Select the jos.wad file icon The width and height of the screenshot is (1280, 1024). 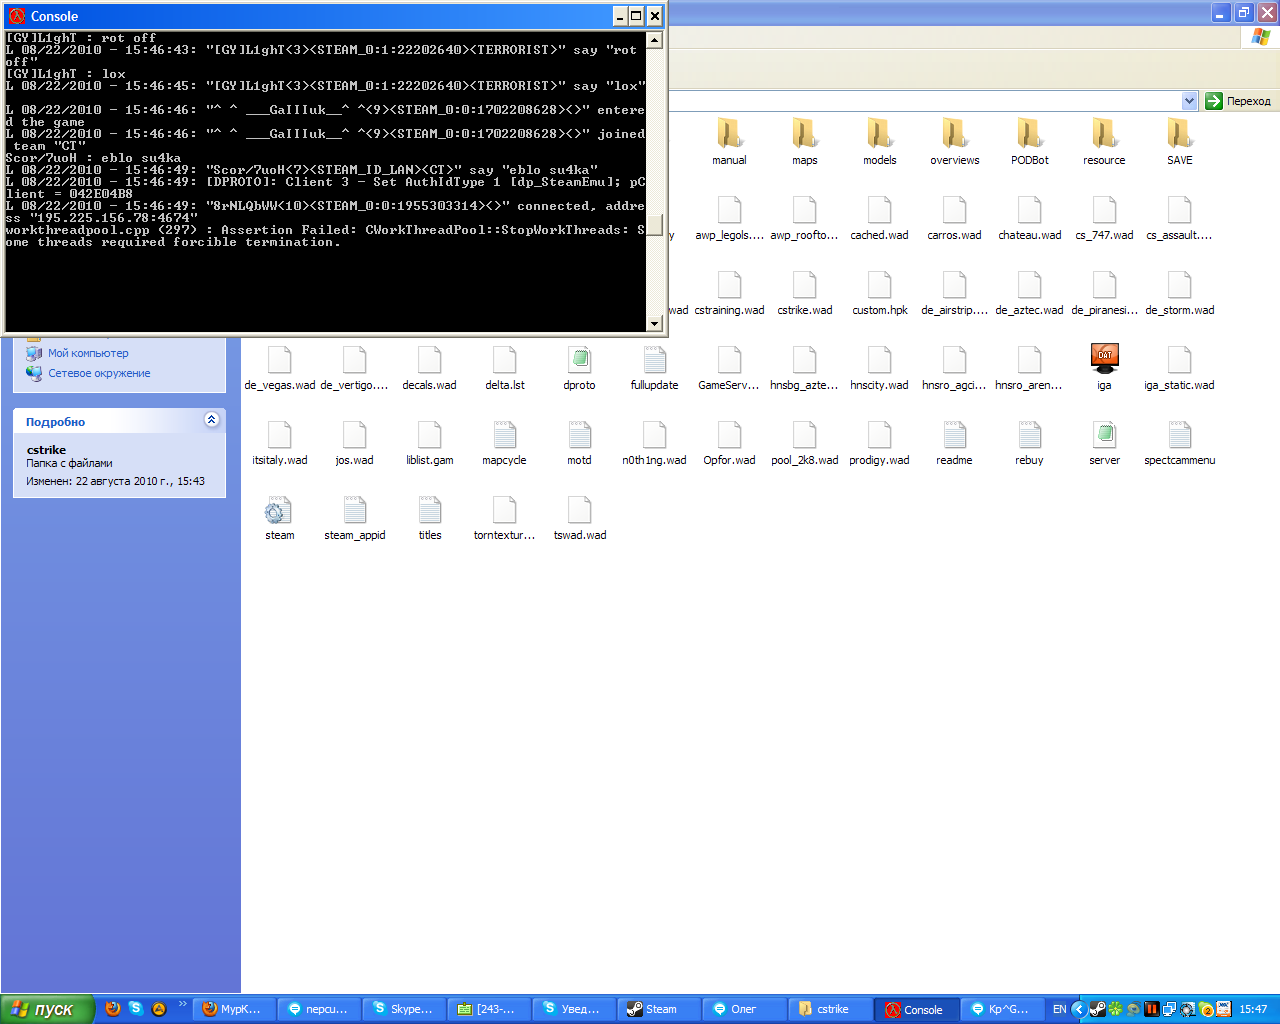[x=354, y=434]
